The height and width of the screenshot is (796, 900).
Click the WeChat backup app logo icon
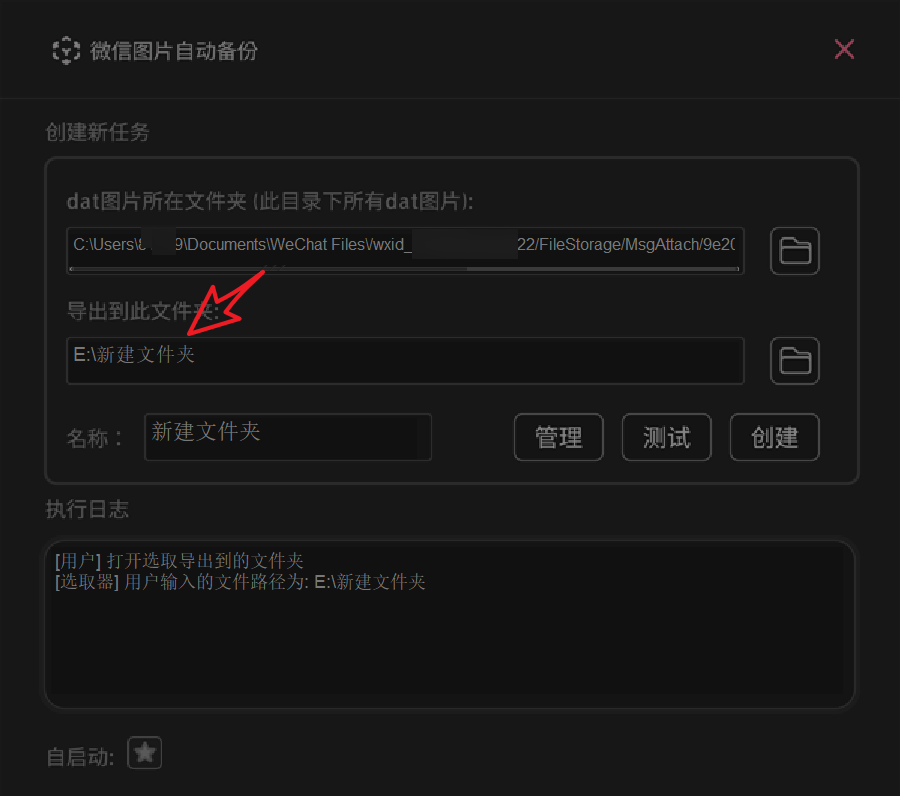[66, 51]
